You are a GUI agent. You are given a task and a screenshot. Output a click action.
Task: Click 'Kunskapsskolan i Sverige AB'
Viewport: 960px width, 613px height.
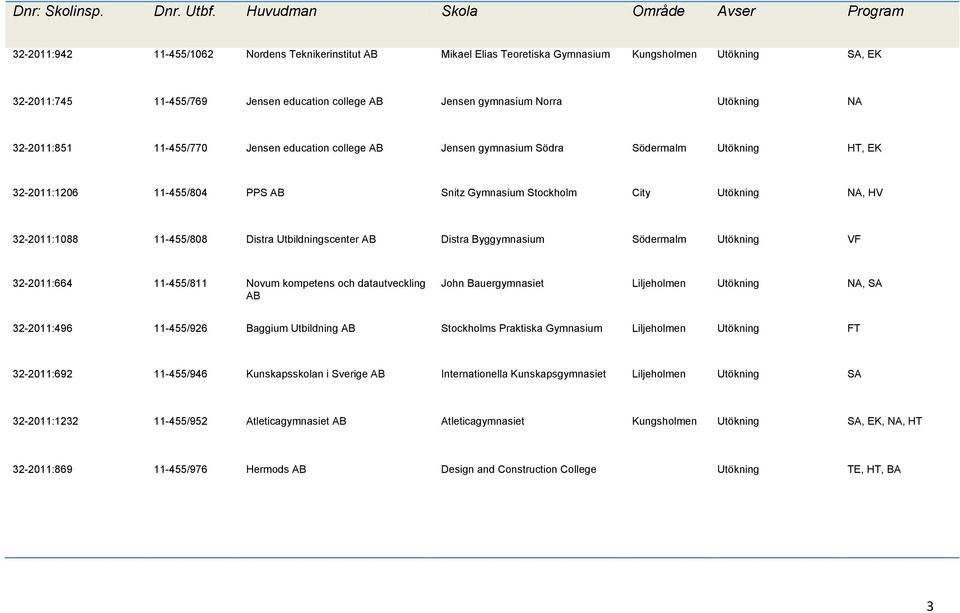[x=315, y=374]
